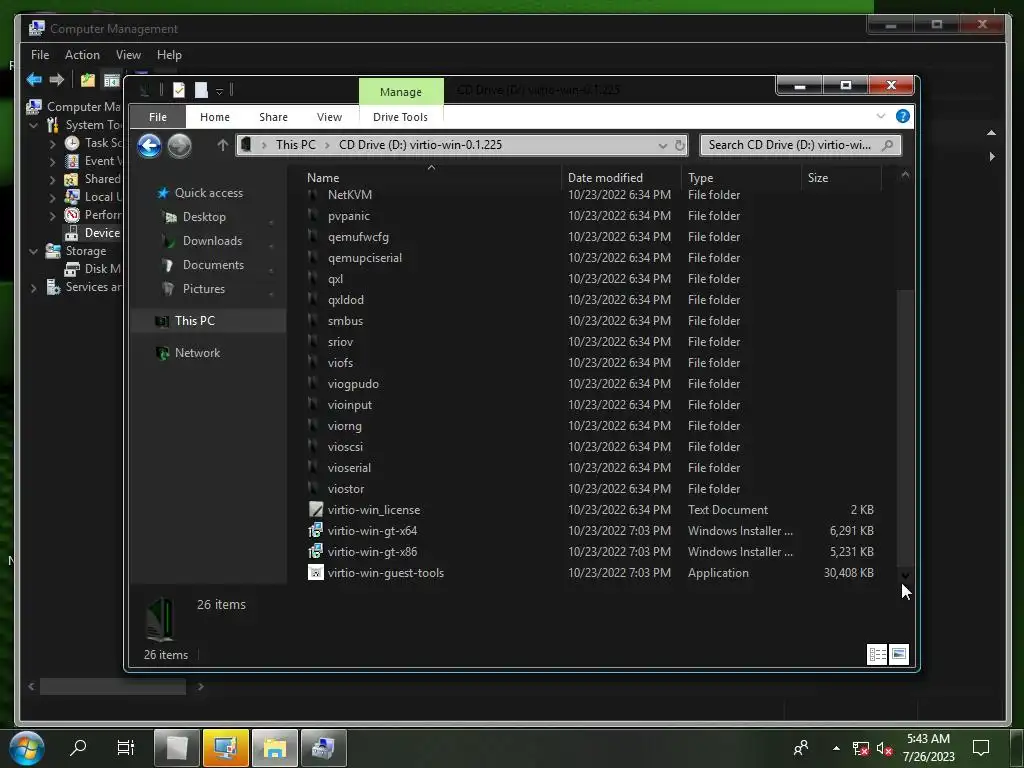This screenshot has height=768, width=1024.
Task: Click Computer Management horizontal scrollbar
Action: (113, 686)
